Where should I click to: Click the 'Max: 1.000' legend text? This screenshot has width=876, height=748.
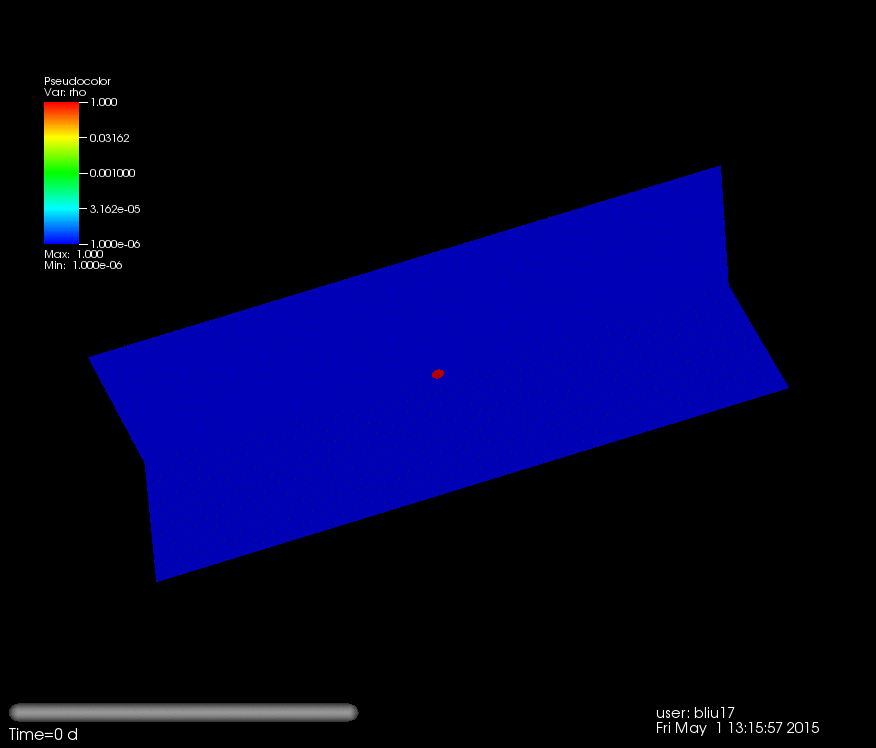(x=74, y=254)
